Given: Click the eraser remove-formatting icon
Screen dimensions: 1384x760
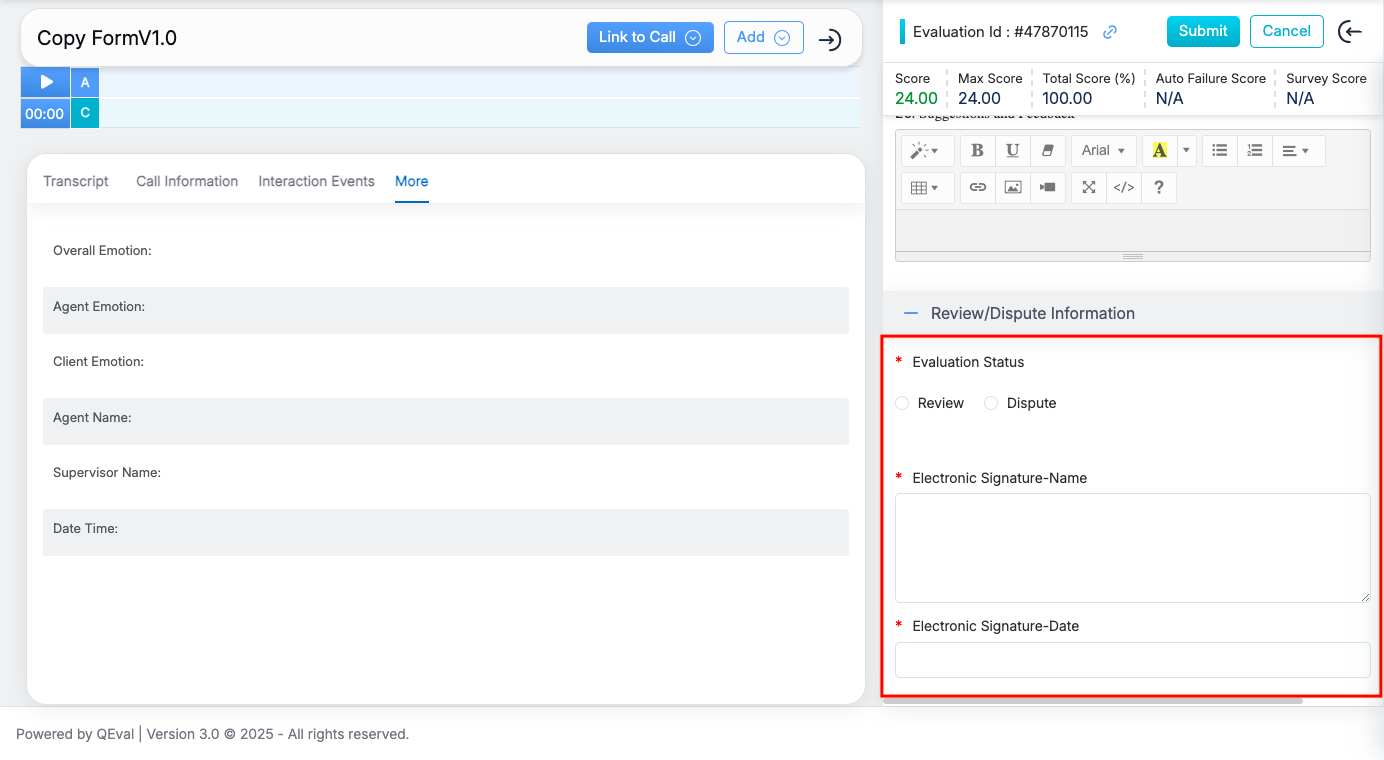Looking at the screenshot, I should point(1047,150).
